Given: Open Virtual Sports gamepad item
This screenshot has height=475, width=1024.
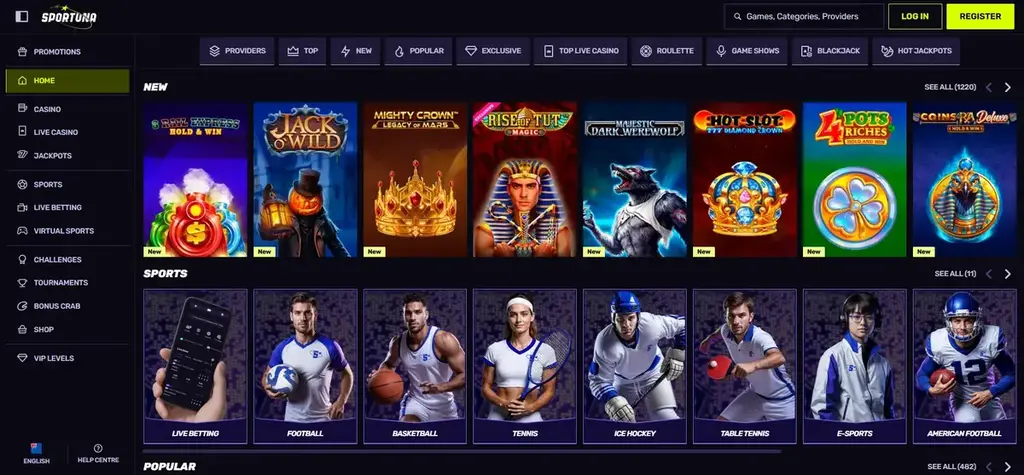Looking at the screenshot, I should coord(67,231).
